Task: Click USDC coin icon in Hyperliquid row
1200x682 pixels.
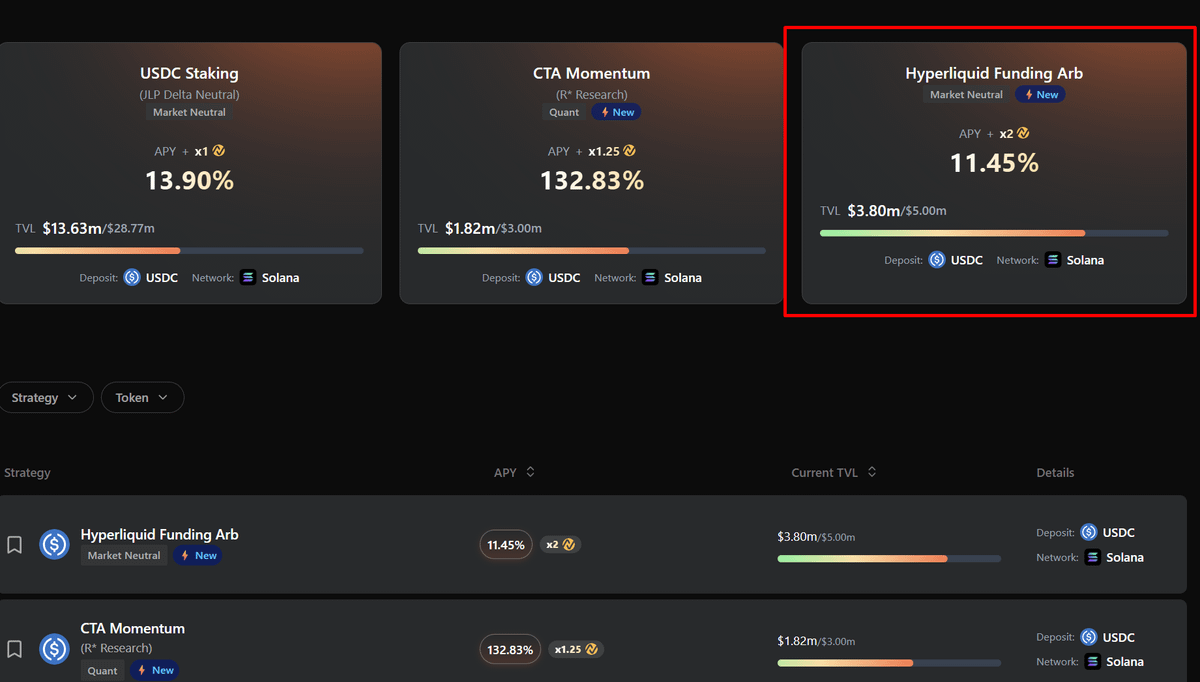Action: [54, 545]
